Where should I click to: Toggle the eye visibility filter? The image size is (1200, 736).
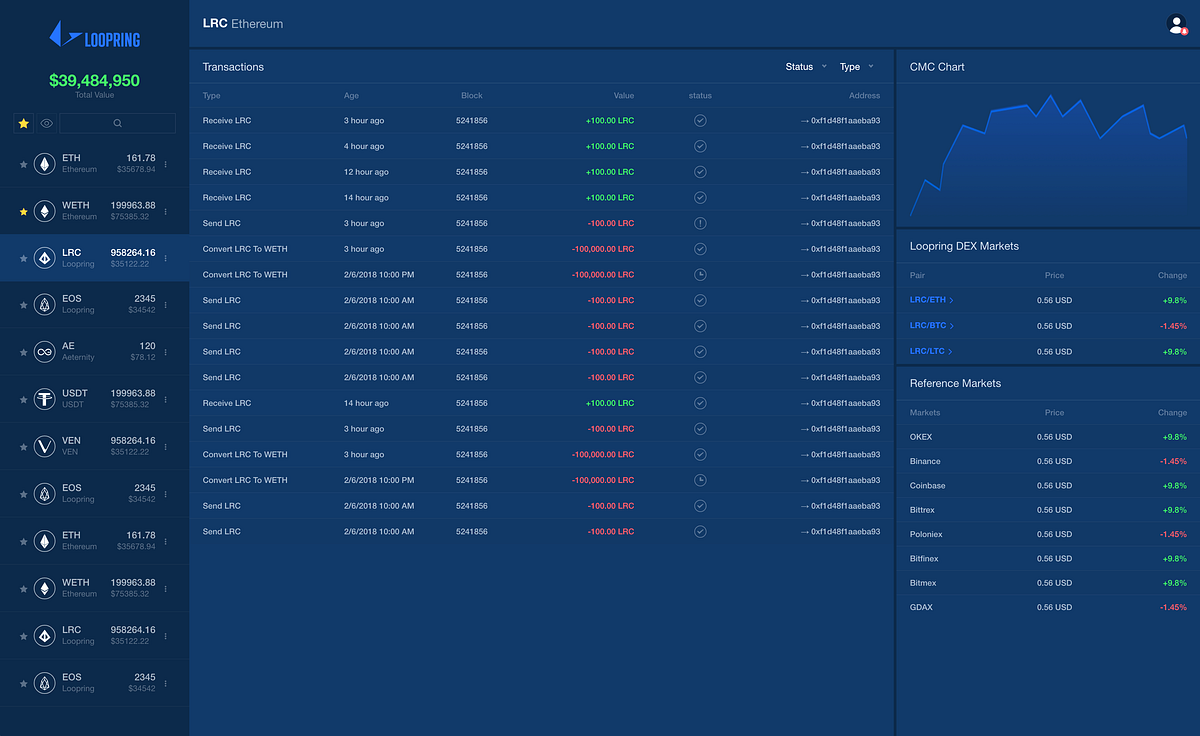[x=46, y=124]
